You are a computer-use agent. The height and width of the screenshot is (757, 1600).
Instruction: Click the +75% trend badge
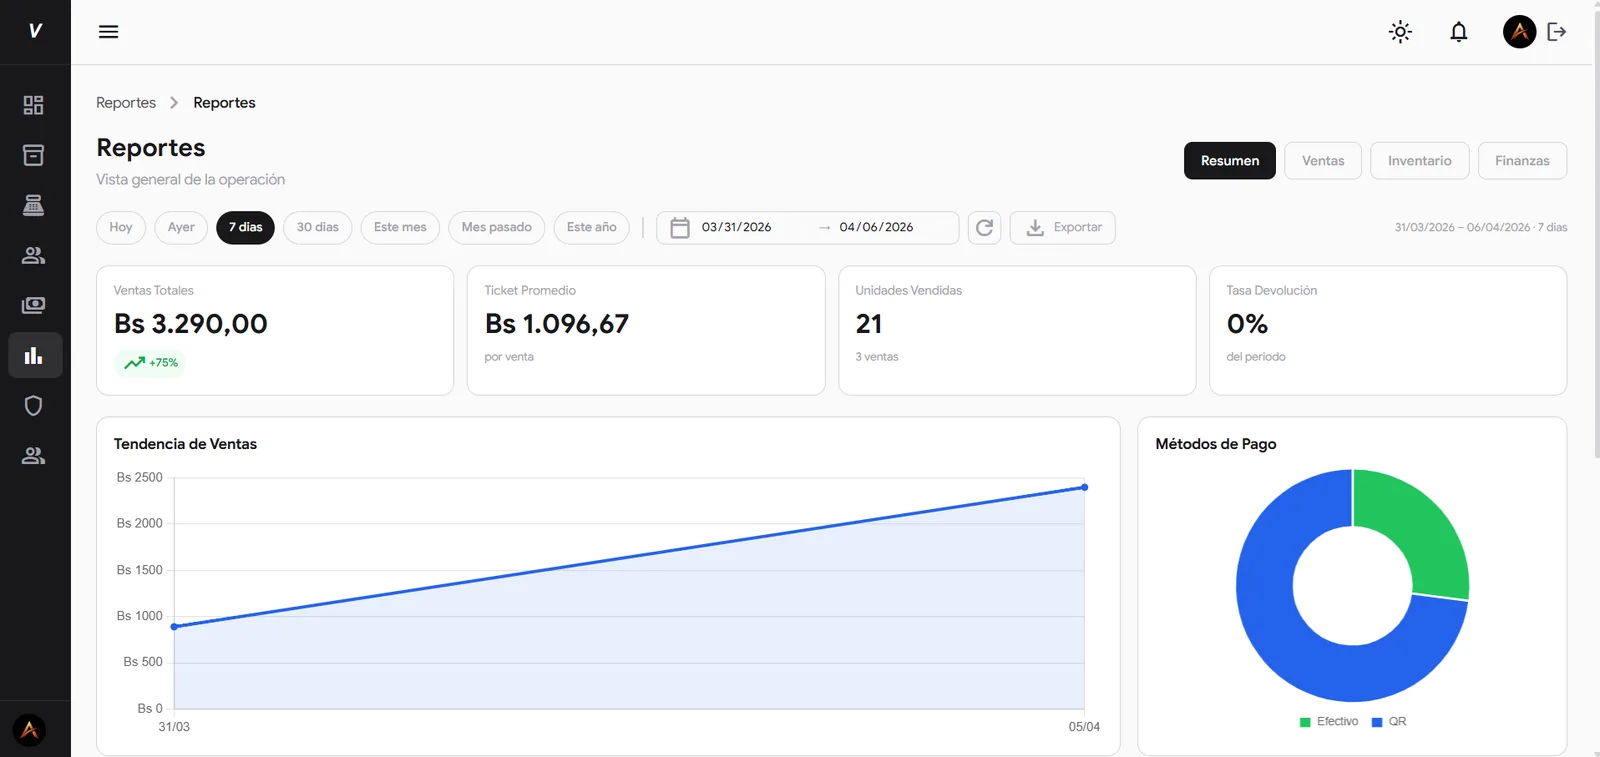click(150, 362)
